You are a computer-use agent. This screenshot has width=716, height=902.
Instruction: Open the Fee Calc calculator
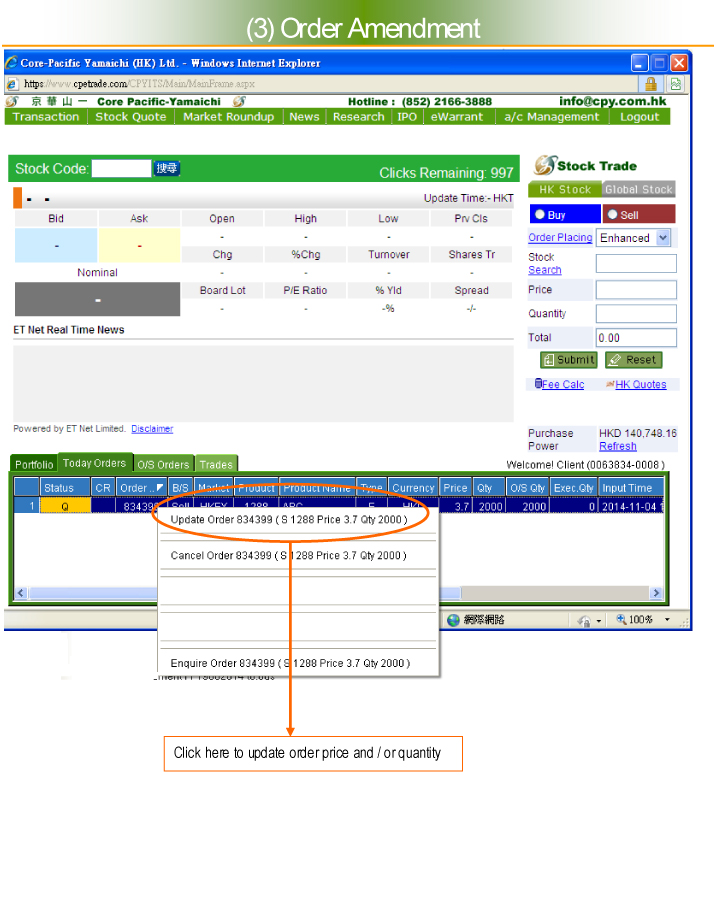coord(559,384)
